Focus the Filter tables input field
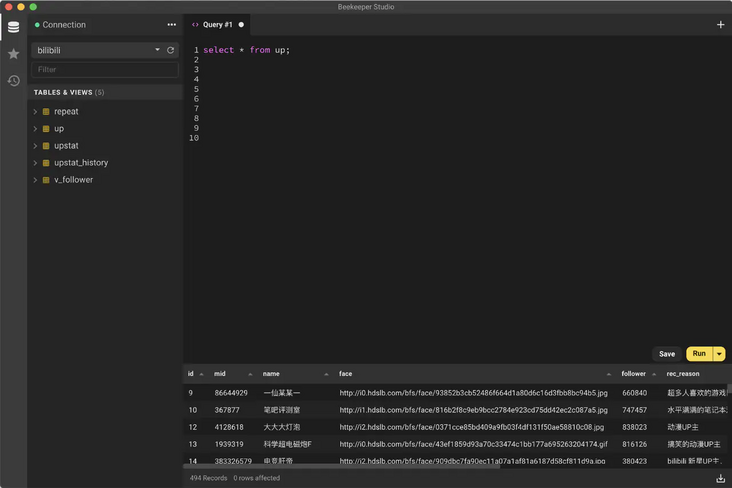732x488 pixels. coord(105,70)
